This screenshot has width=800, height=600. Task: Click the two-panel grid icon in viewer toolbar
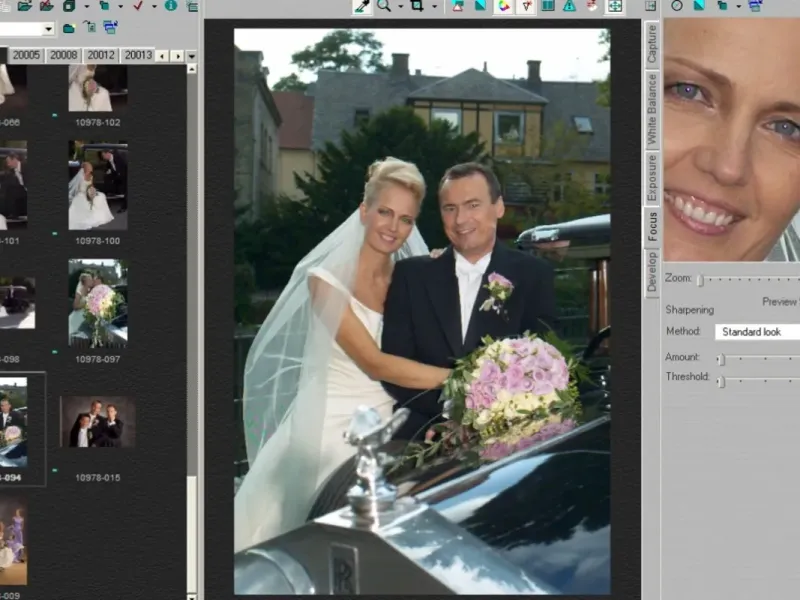click(x=548, y=6)
